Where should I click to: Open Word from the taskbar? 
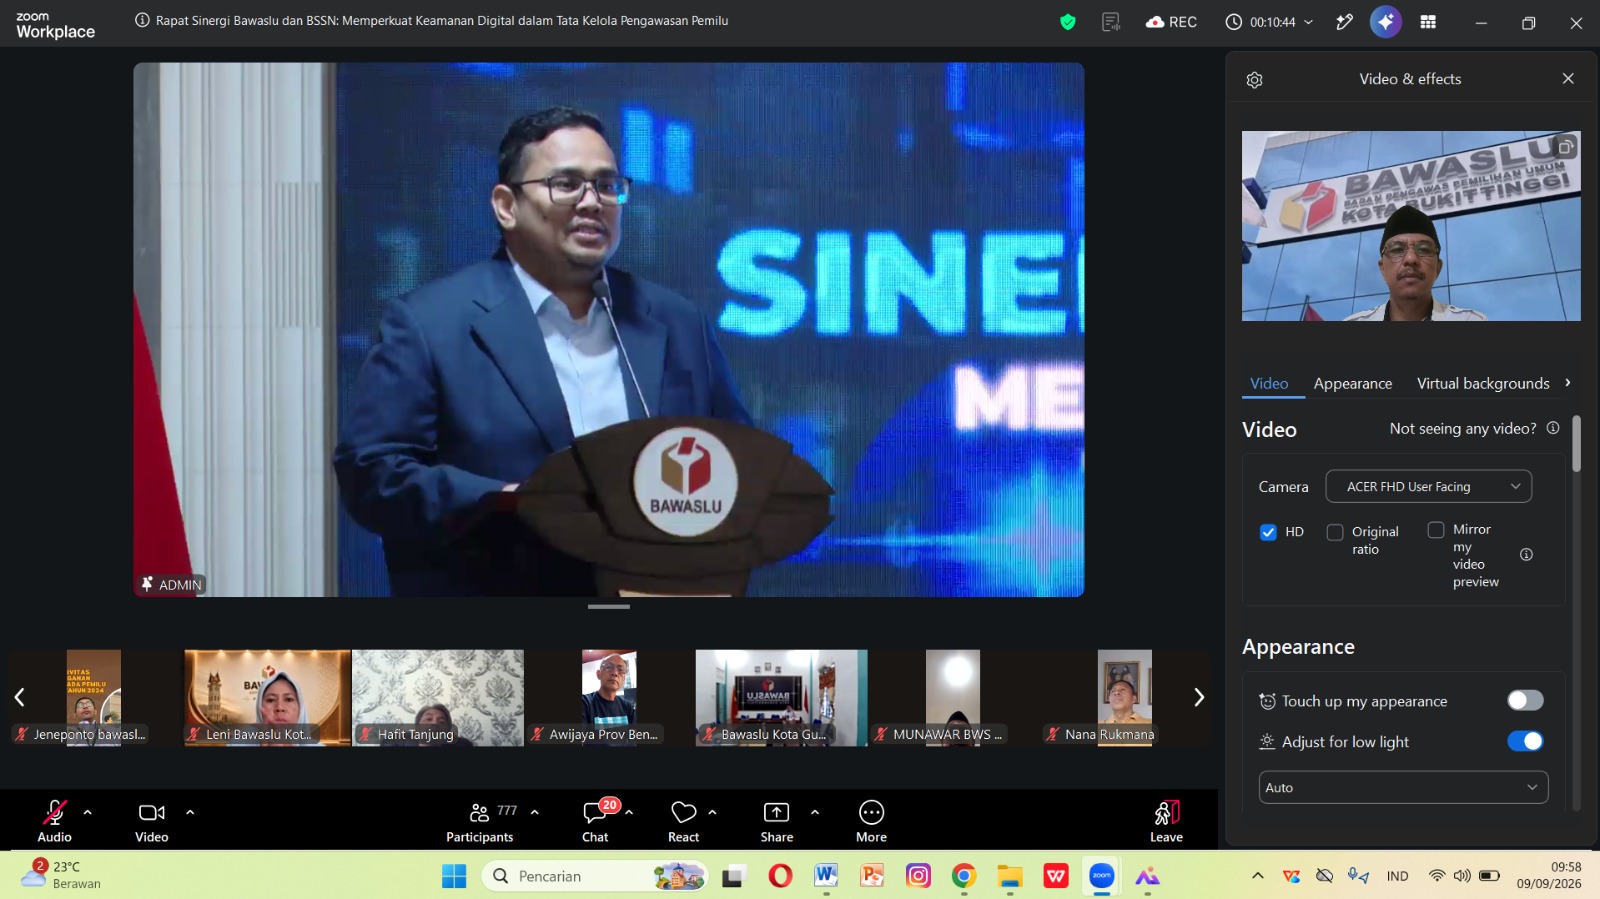tap(825, 876)
